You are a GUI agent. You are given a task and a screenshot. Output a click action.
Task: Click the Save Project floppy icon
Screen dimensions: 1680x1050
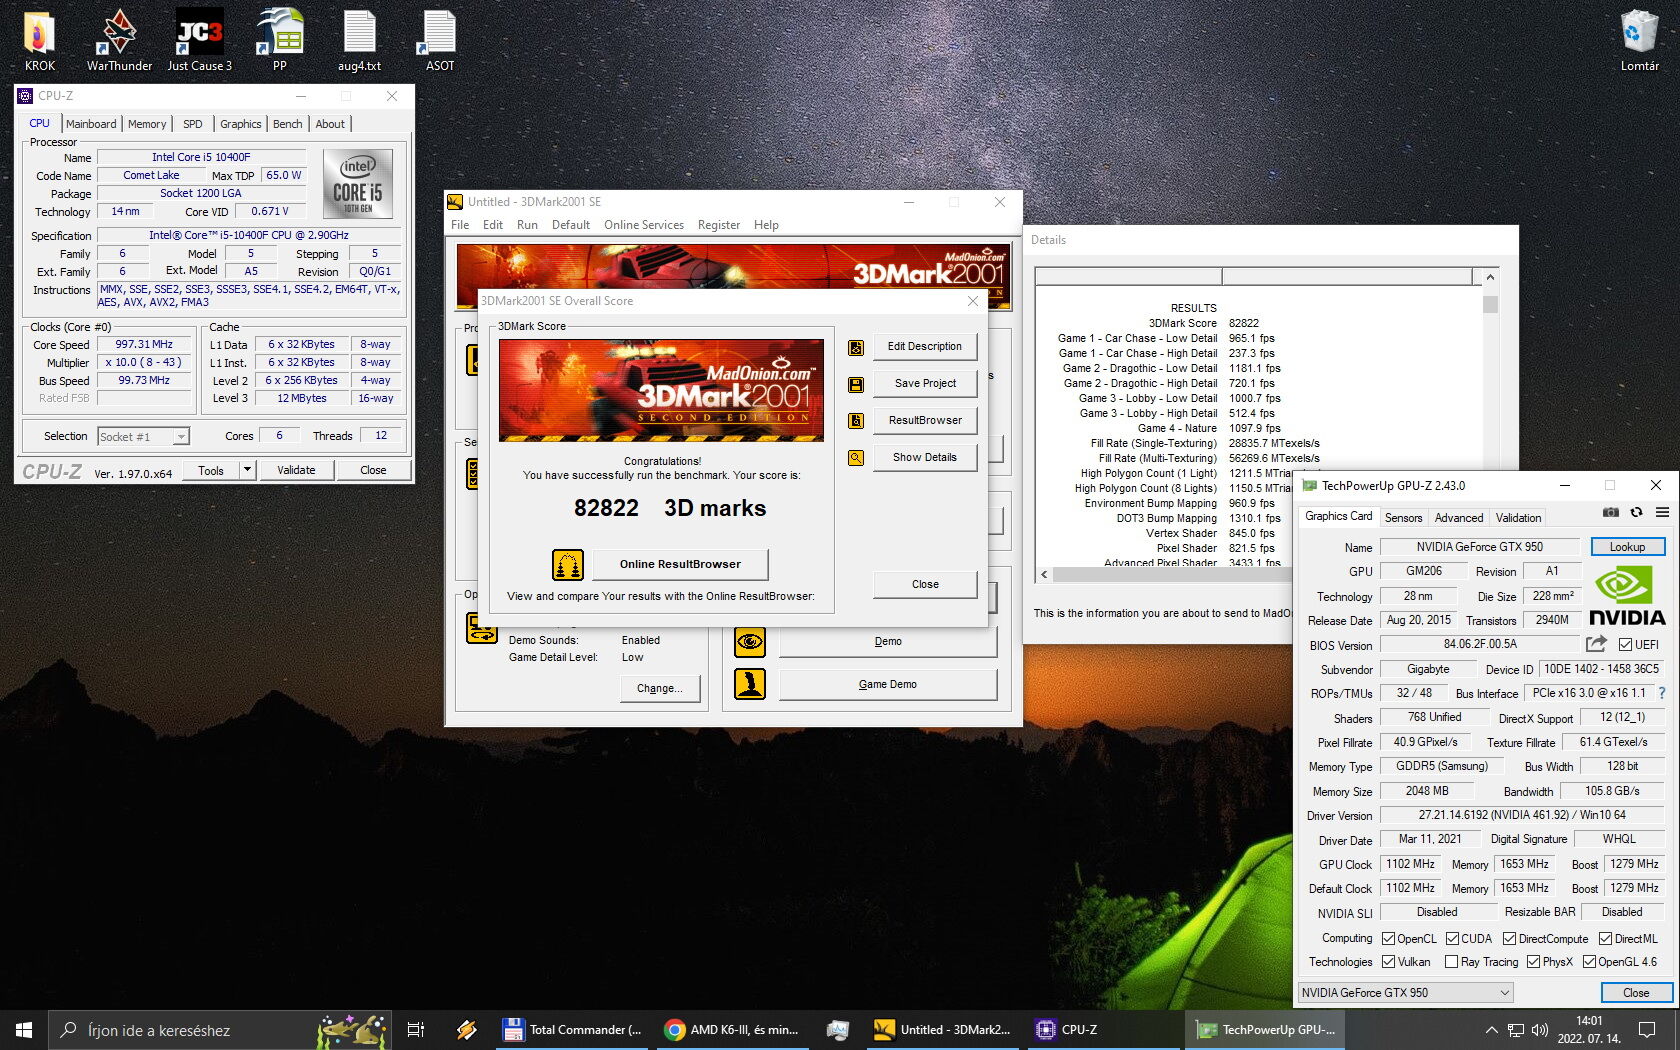[x=856, y=384]
